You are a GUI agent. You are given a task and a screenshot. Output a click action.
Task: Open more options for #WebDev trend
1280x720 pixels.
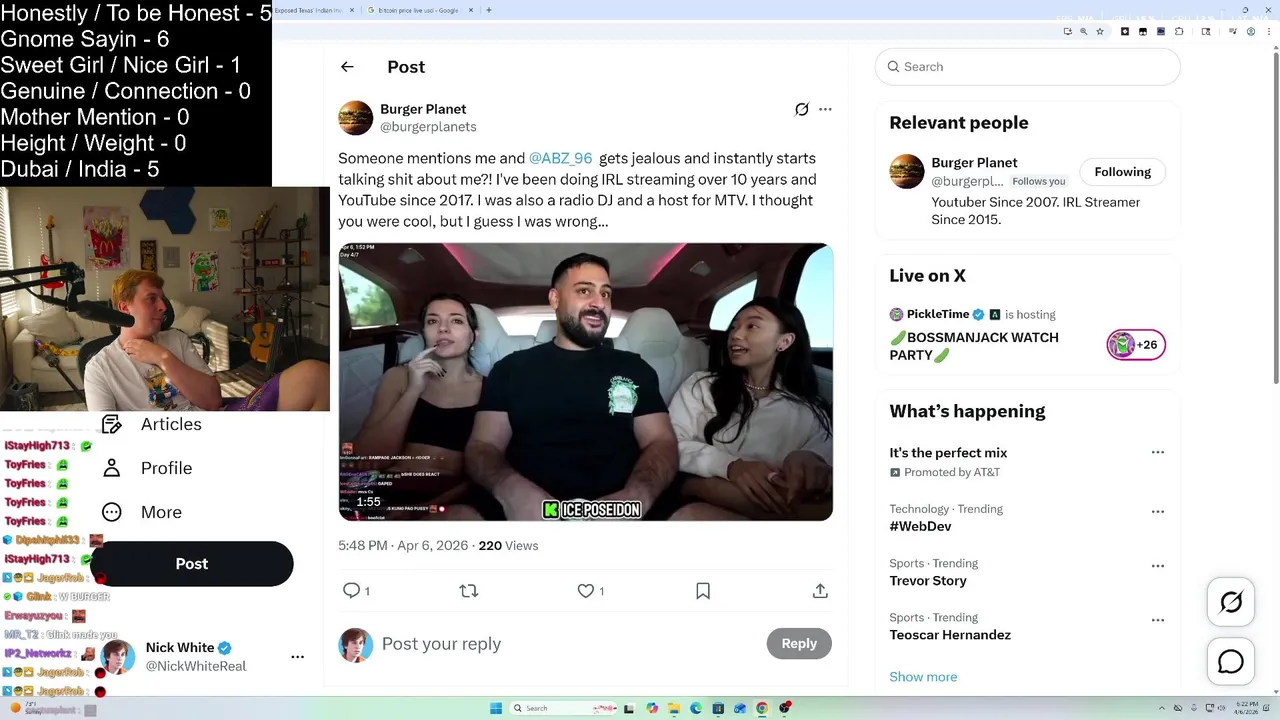coord(1157,511)
